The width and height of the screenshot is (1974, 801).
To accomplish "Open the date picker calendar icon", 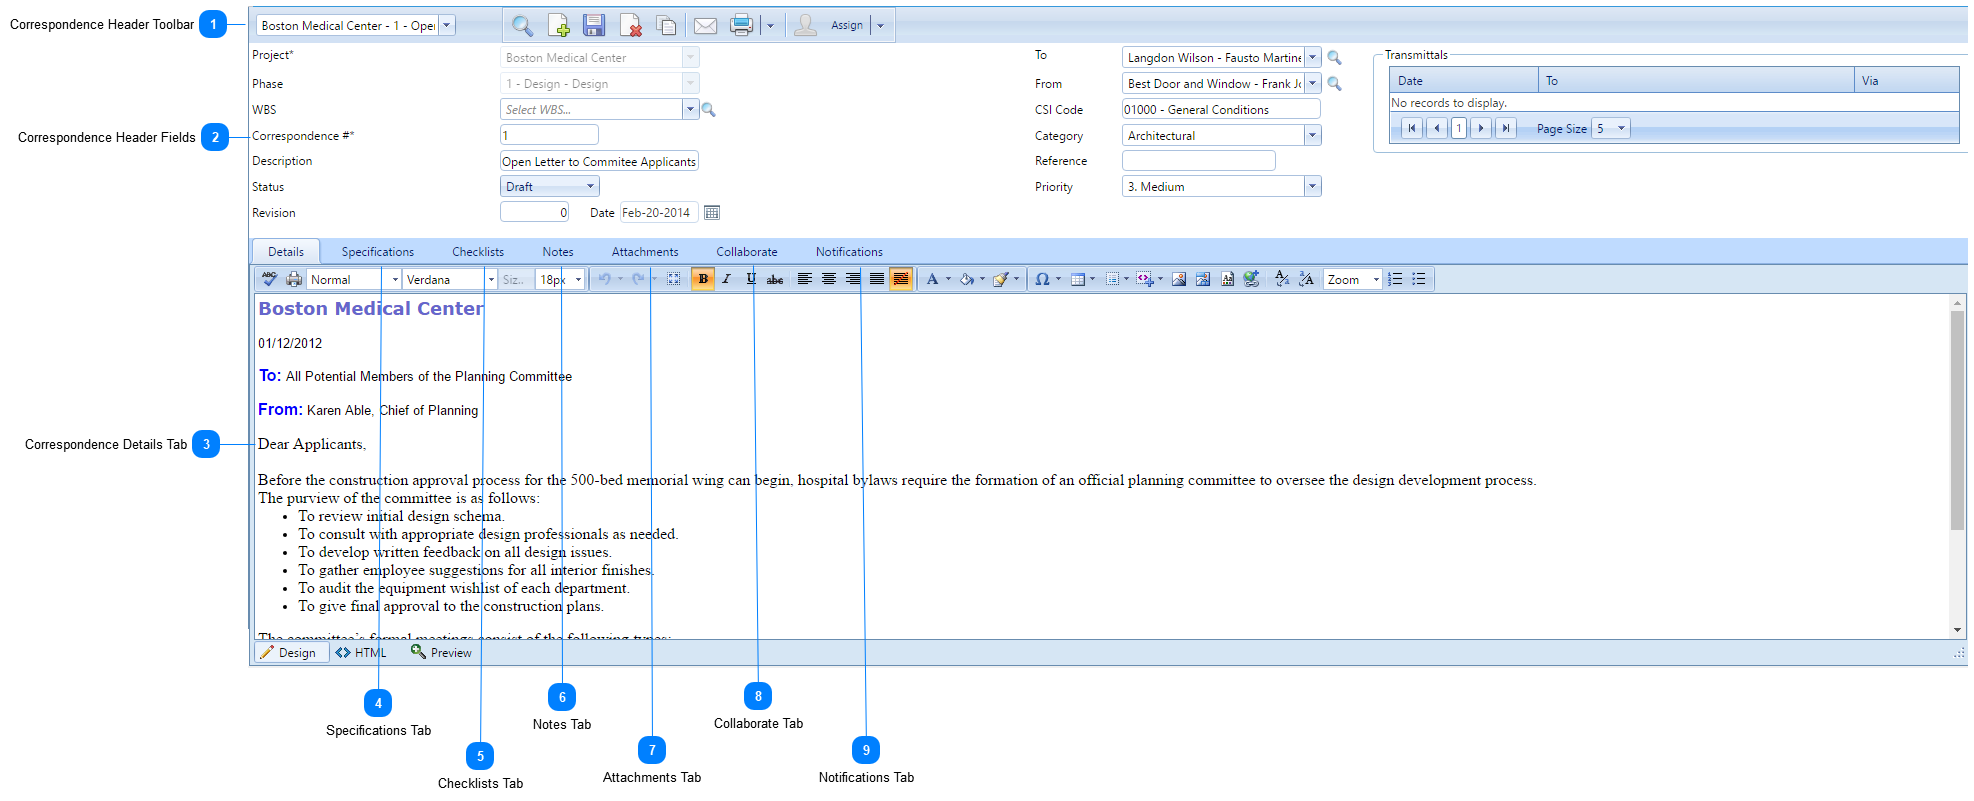I will [712, 213].
